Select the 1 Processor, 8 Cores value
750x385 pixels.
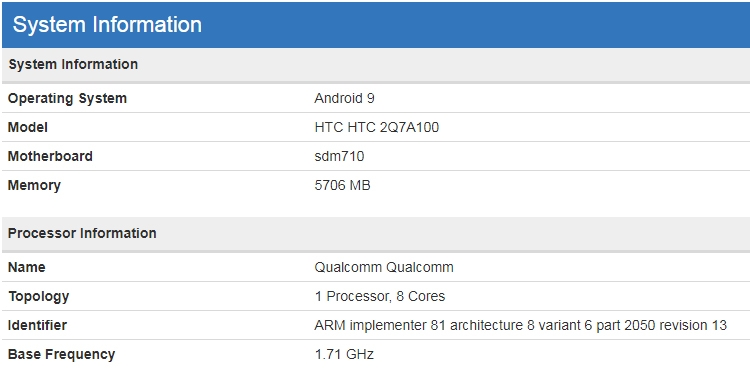[x=380, y=297]
